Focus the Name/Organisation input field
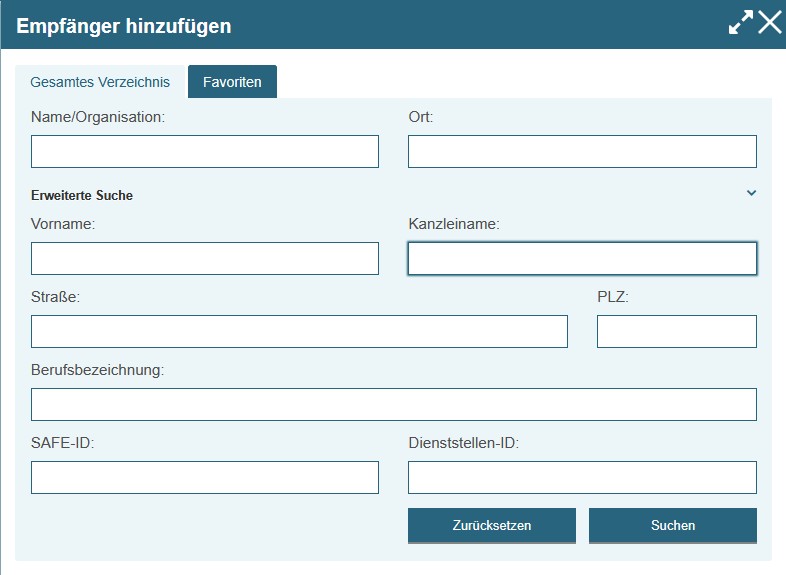 click(205, 151)
